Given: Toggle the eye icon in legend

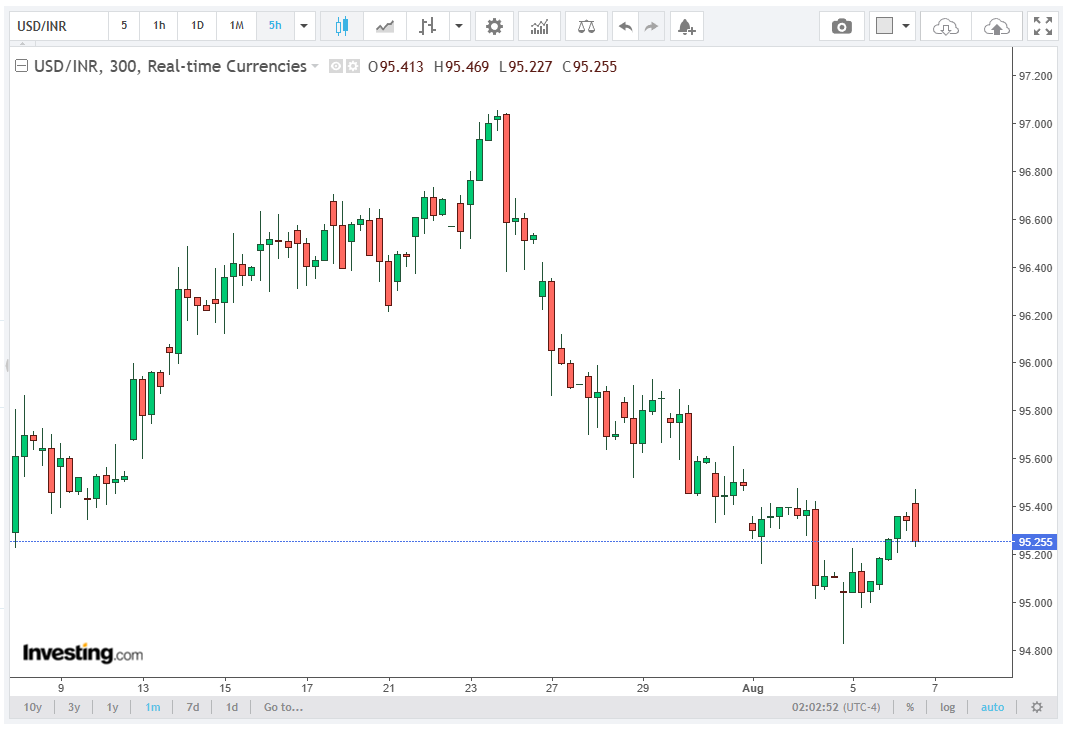Looking at the screenshot, I should (335, 66).
